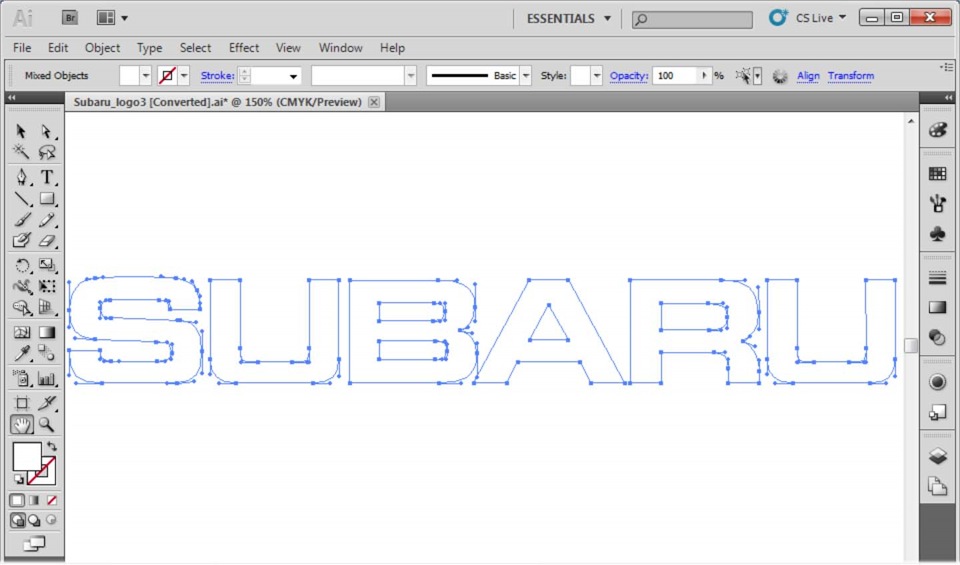Choose the Eyedropper tool
This screenshot has width=960, height=565.
pos(21,353)
